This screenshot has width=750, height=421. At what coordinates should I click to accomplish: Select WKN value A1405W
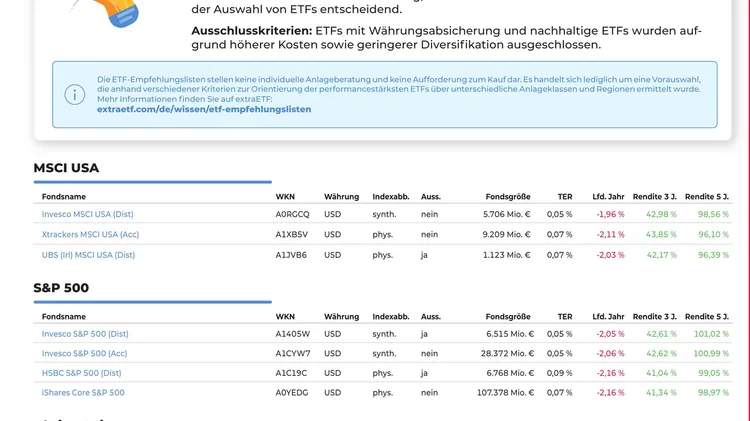tap(293, 334)
